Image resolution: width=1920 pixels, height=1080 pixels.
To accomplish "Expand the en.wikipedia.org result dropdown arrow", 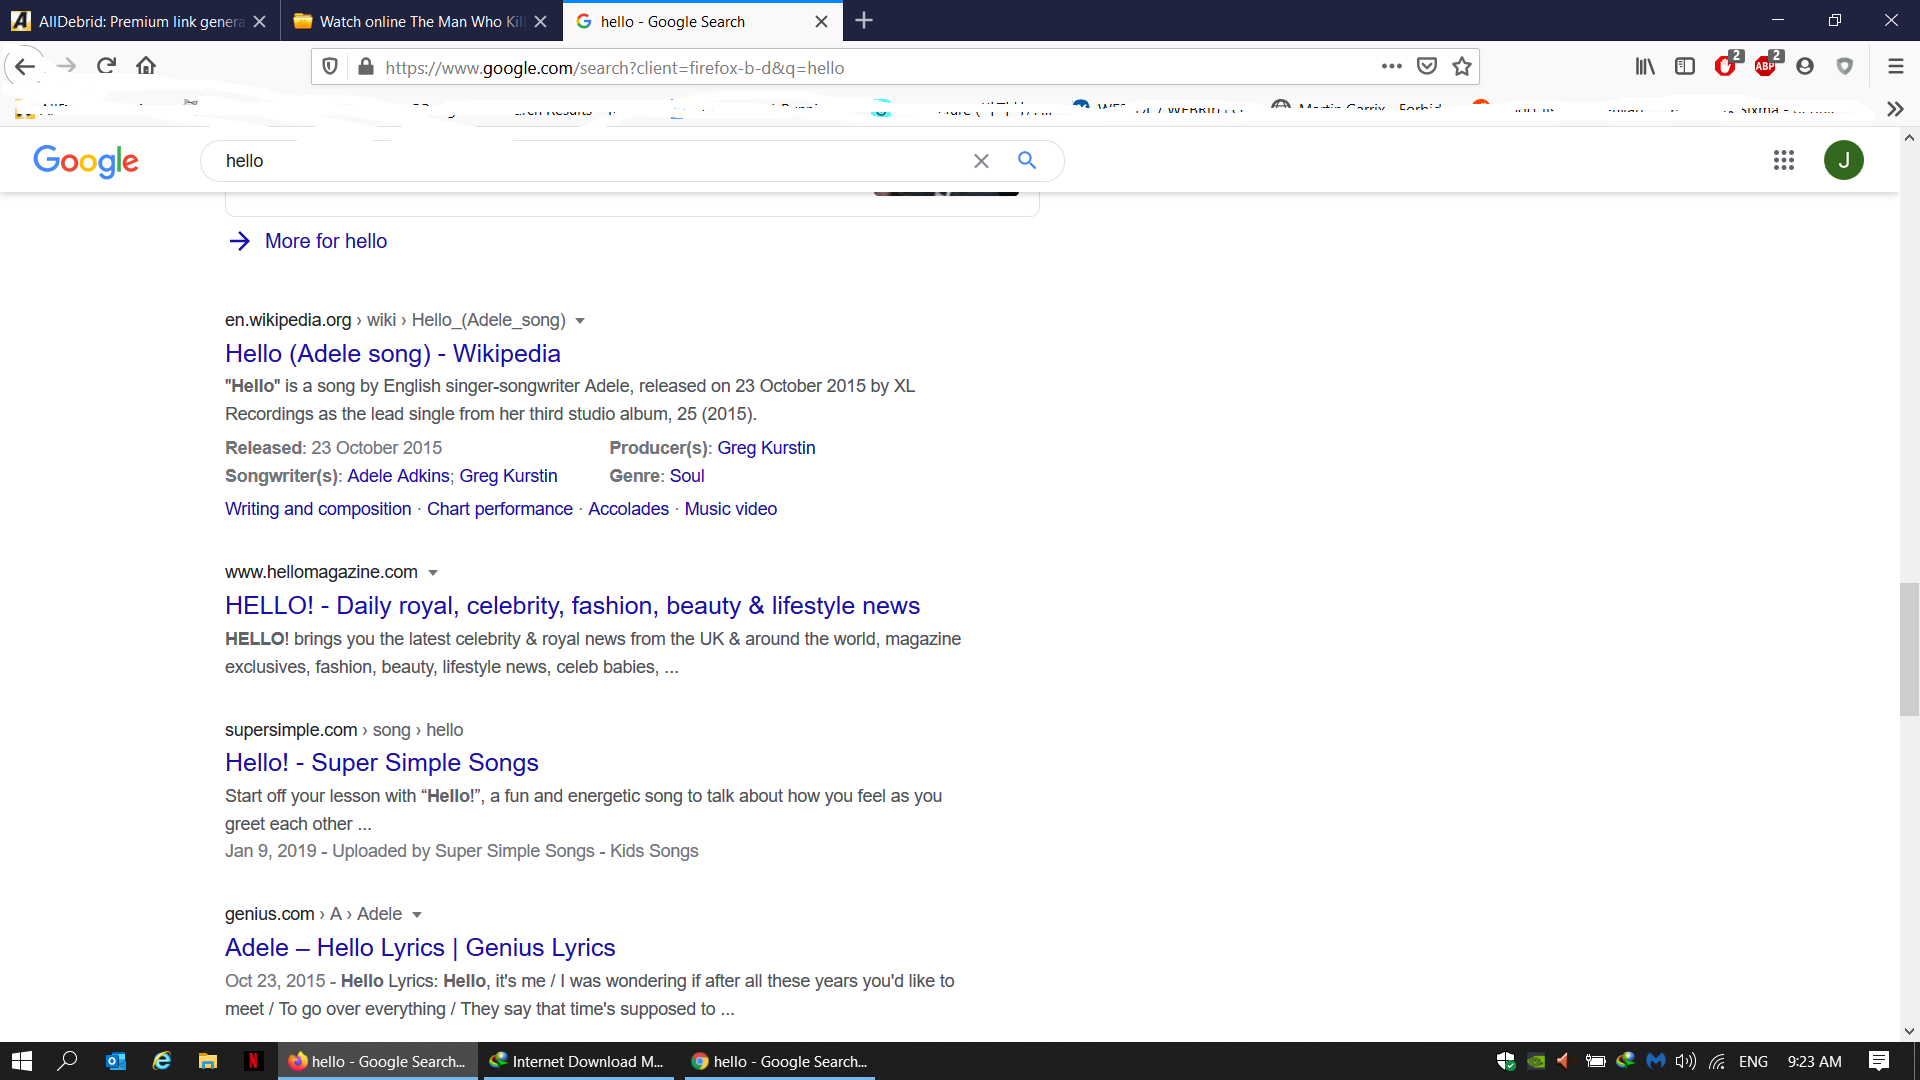I will (580, 321).
